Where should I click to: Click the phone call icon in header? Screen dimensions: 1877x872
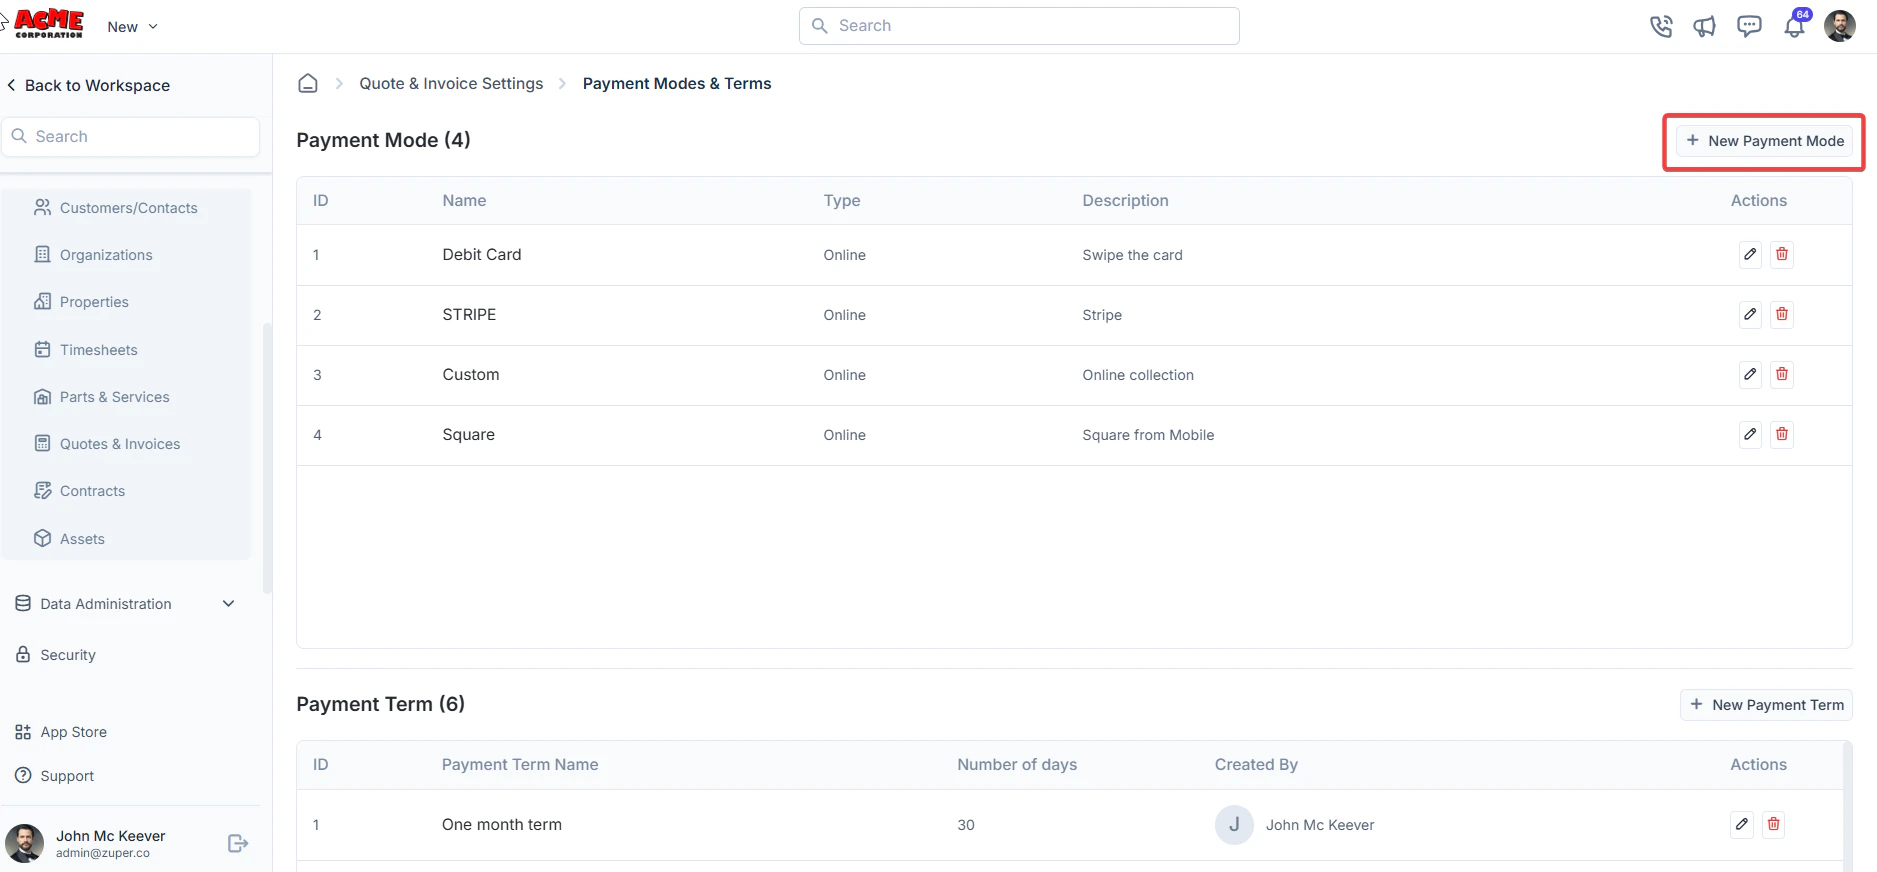1661,27
